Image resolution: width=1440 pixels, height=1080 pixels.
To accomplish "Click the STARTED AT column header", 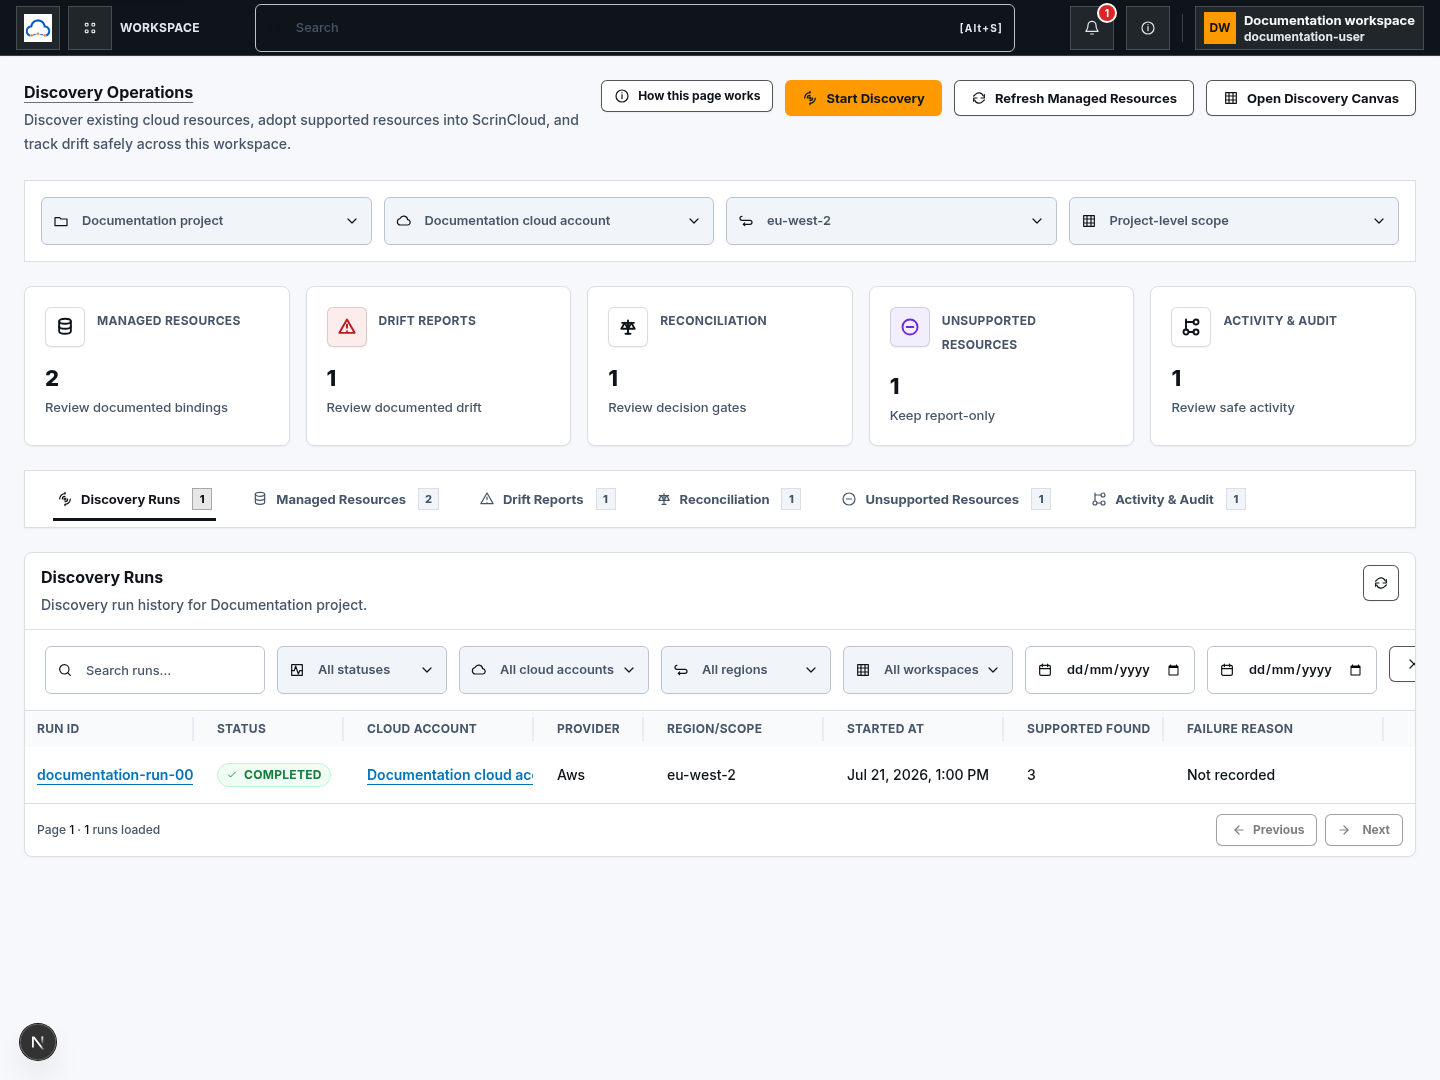I will [885, 729].
